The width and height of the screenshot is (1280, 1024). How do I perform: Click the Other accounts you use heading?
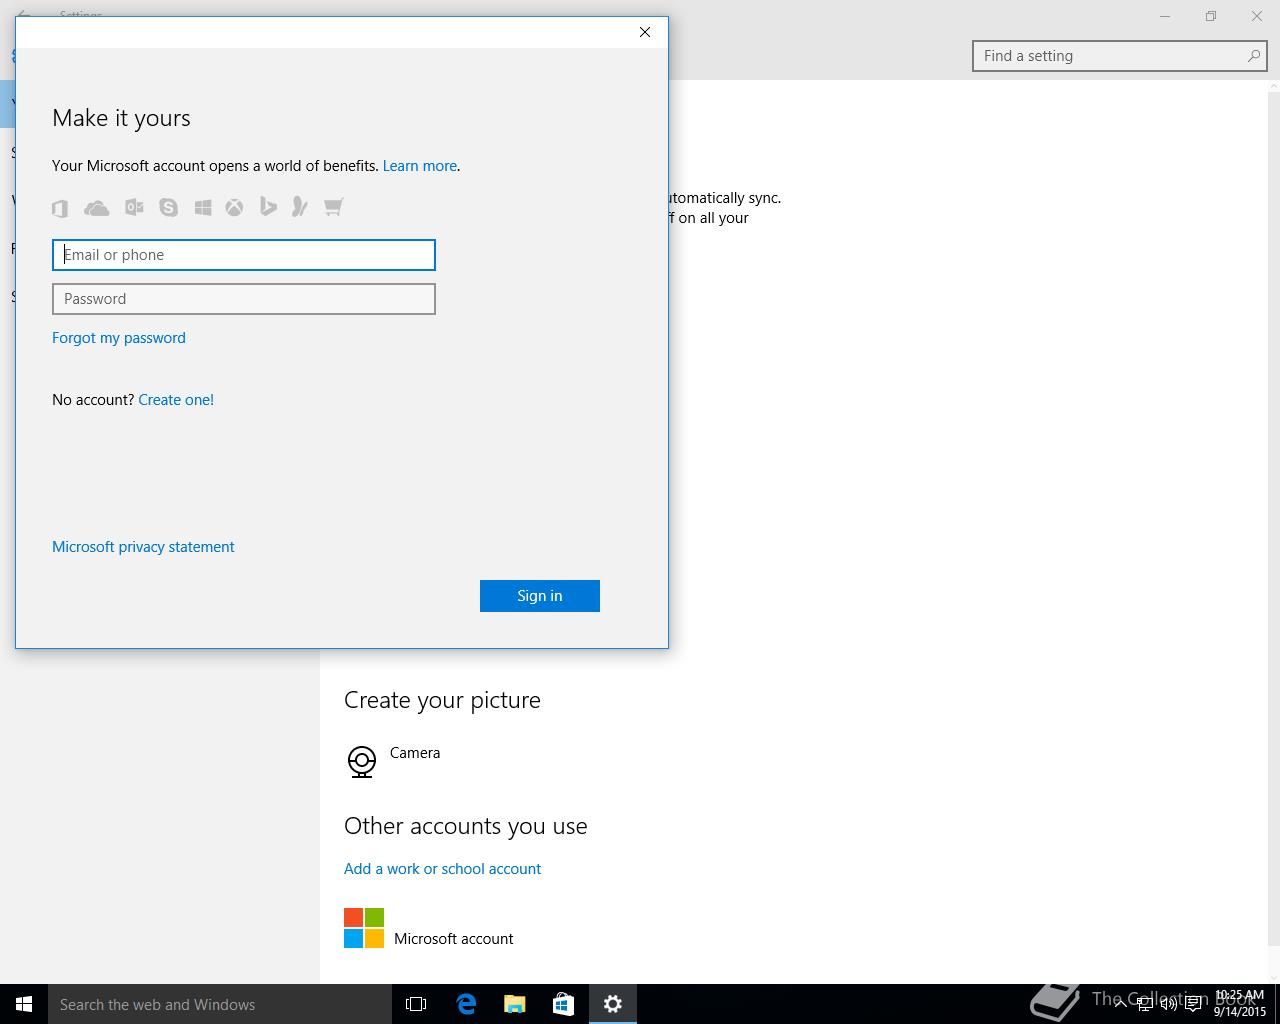coord(466,826)
